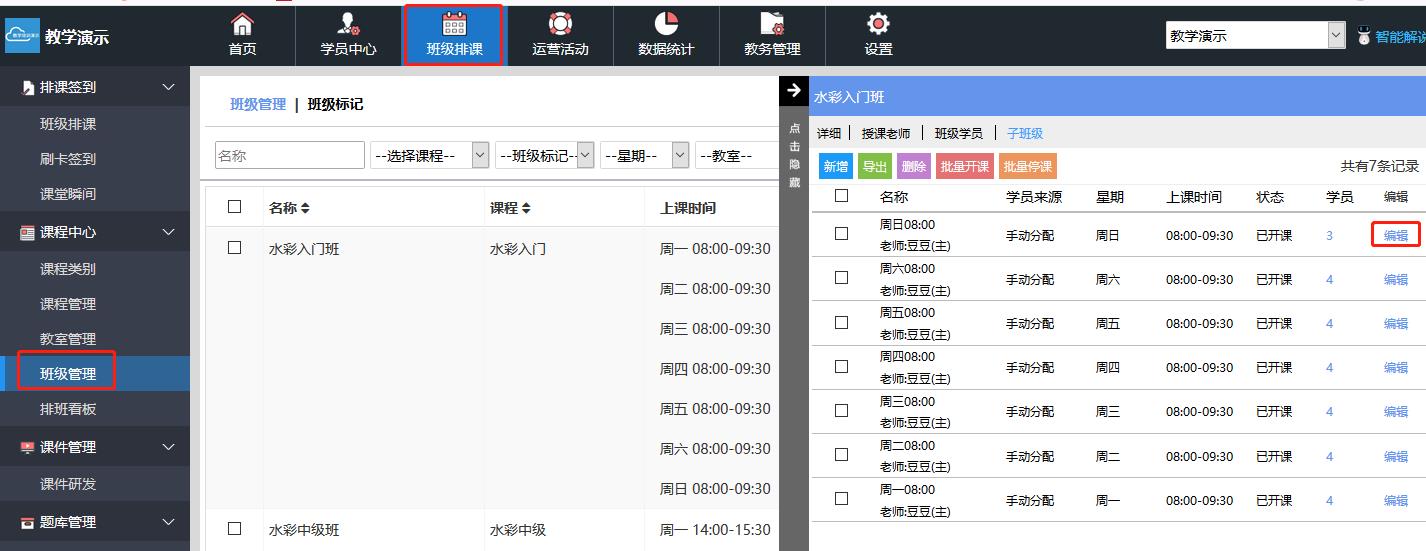
Task: Toggle select-all checkbox in sub-class table header
Action: point(841,196)
